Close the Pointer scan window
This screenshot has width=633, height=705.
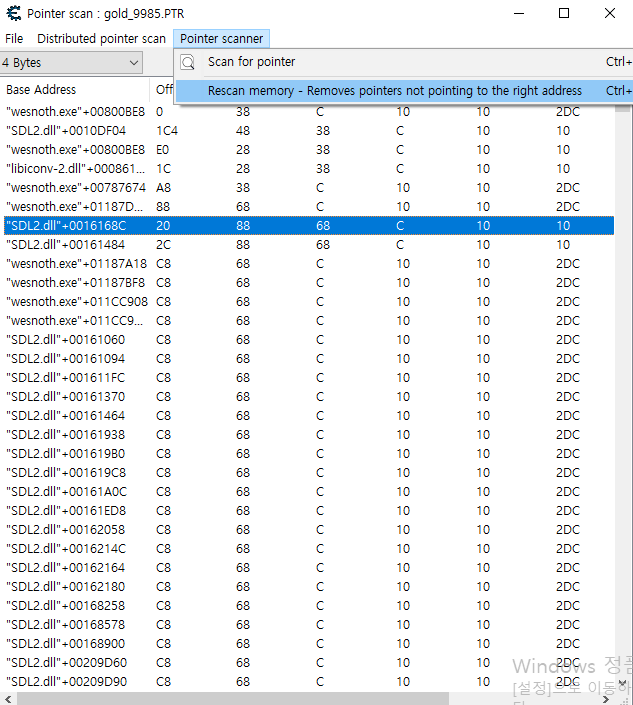(610, 13)
